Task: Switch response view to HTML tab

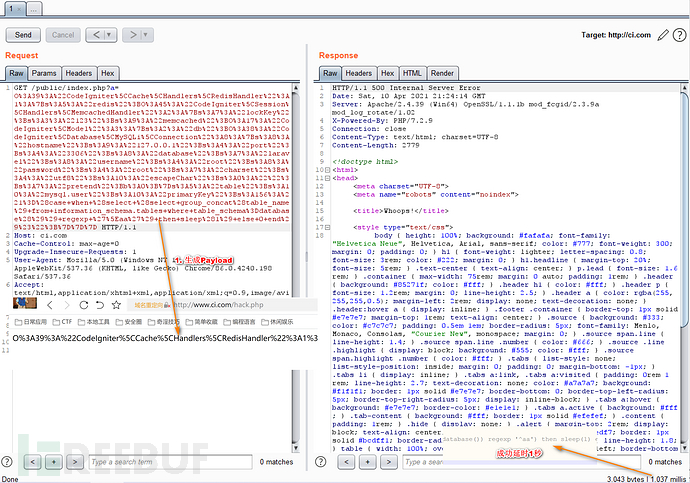Action: (x=412, y=73)
